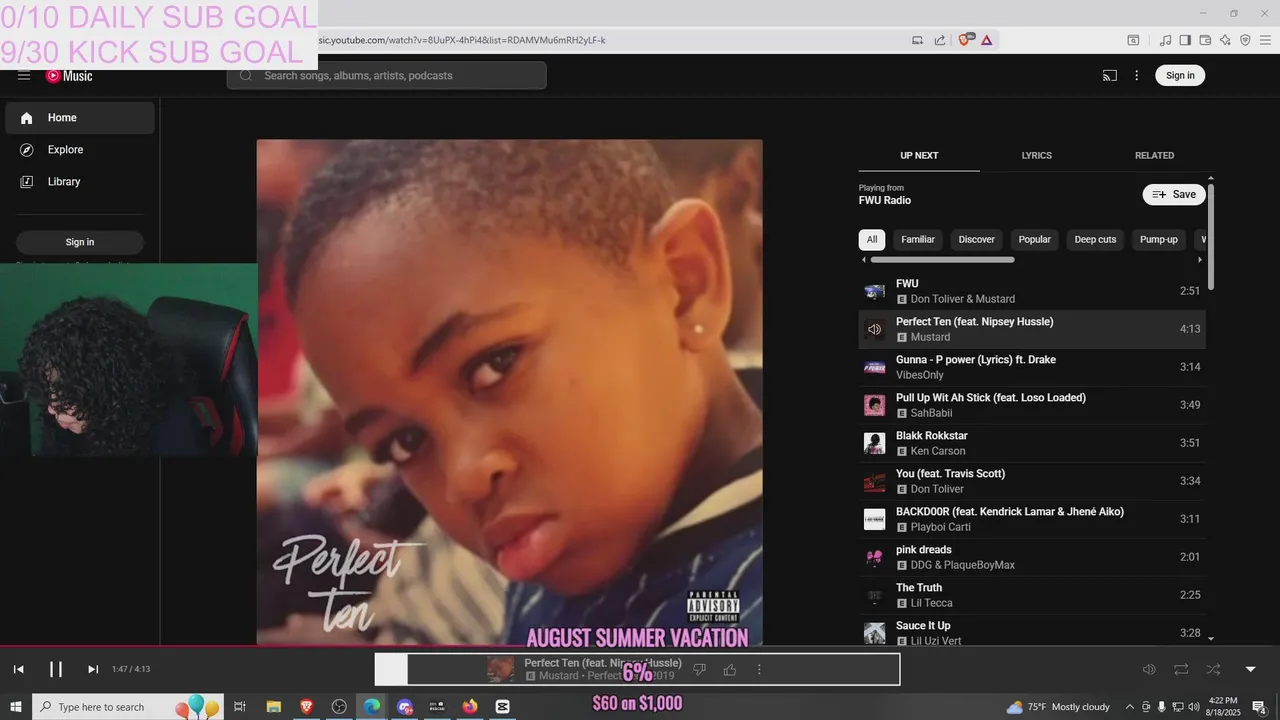Click the share page icon in the address bar
This screenshot has height=720, width=1280.
[940, 40]
